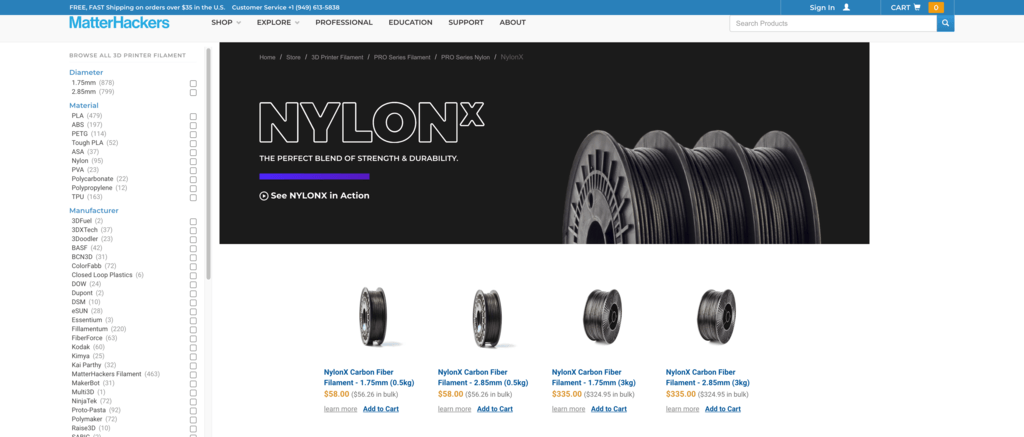Expand the SHOP dropdown menu

tap(226, 22)
